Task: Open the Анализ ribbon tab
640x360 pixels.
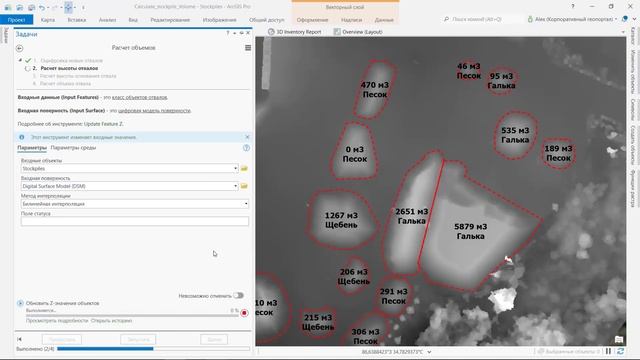Action: 107,20
